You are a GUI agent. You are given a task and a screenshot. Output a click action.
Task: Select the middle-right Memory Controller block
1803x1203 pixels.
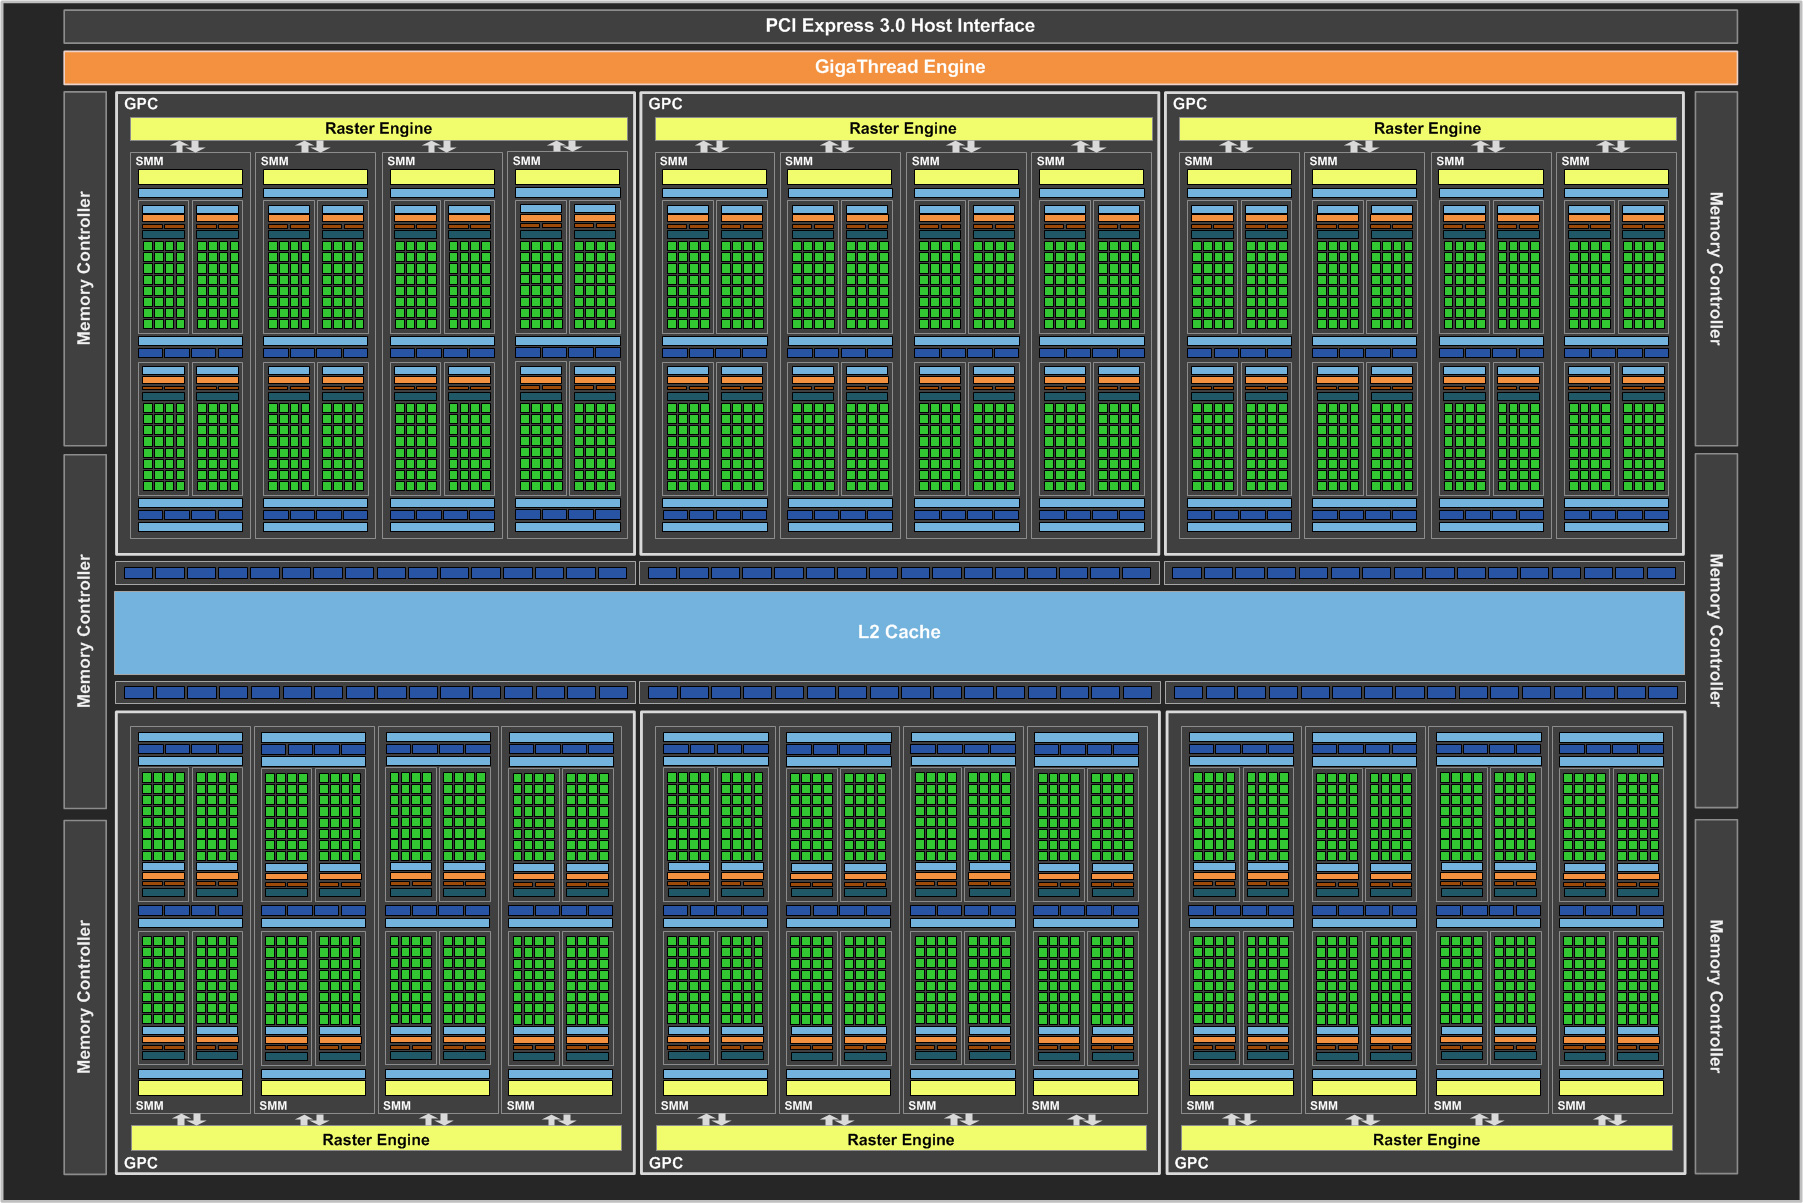click(x=1715, y=631)
